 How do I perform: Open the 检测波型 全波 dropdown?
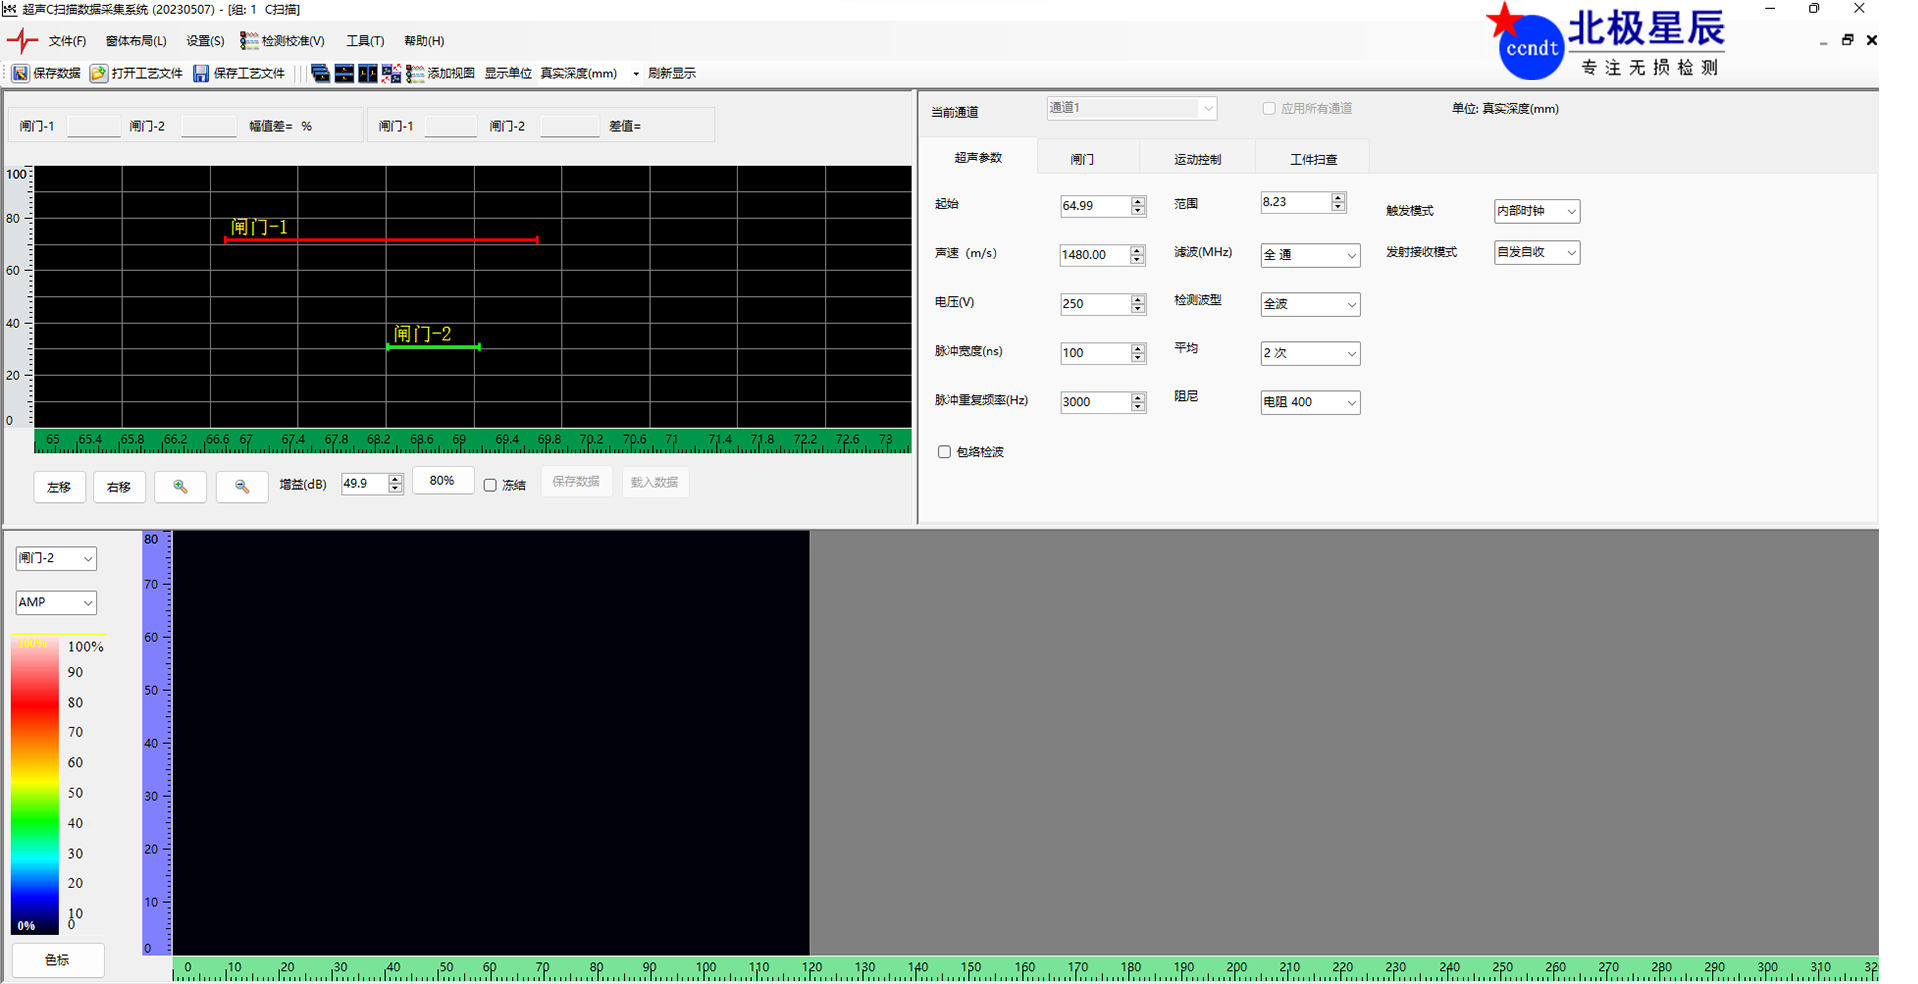(x=1310, y=304)
